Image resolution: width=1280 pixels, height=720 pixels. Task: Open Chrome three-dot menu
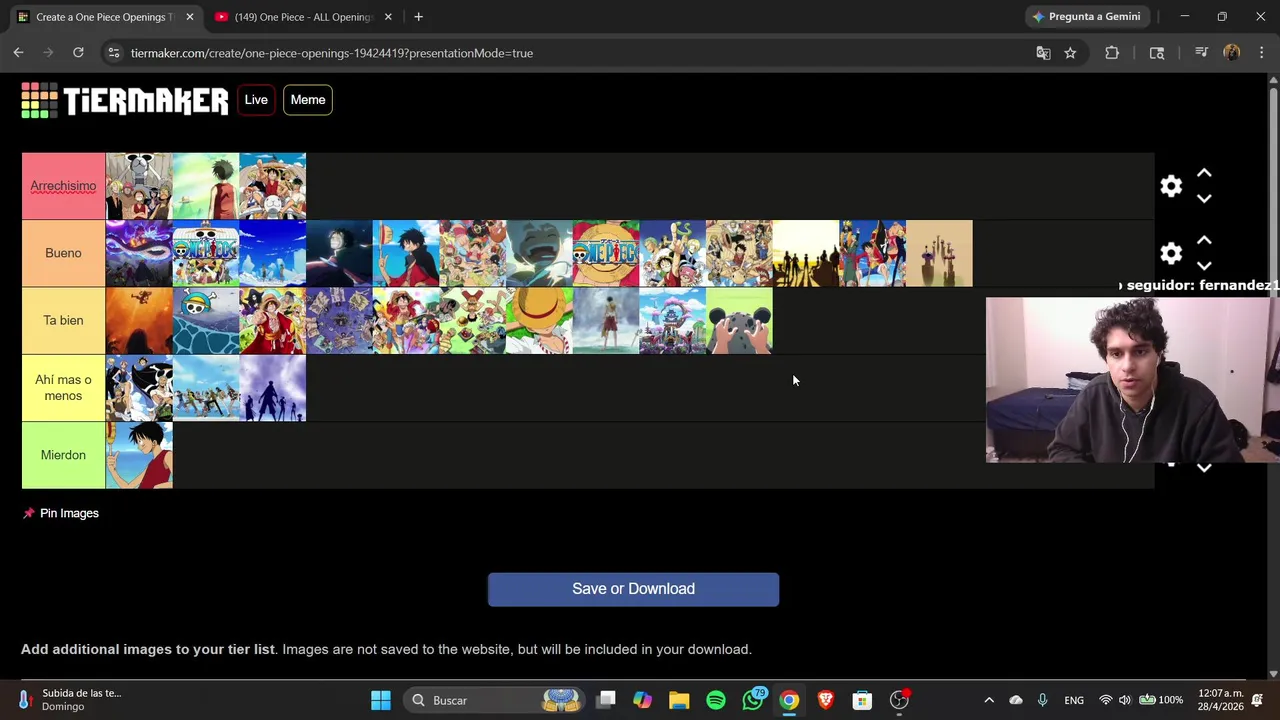1261,53
